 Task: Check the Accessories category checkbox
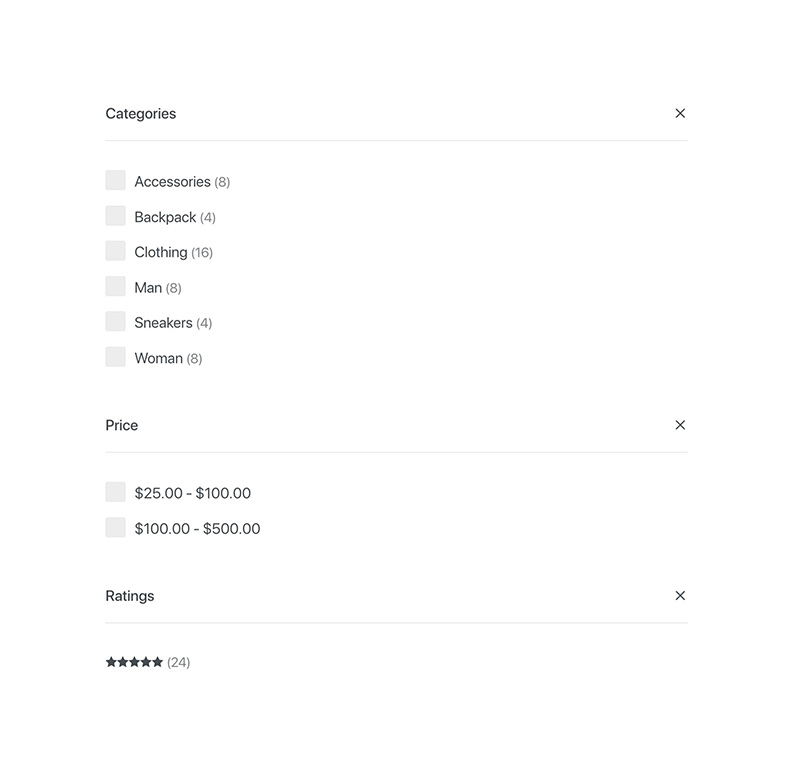(115, 180)
